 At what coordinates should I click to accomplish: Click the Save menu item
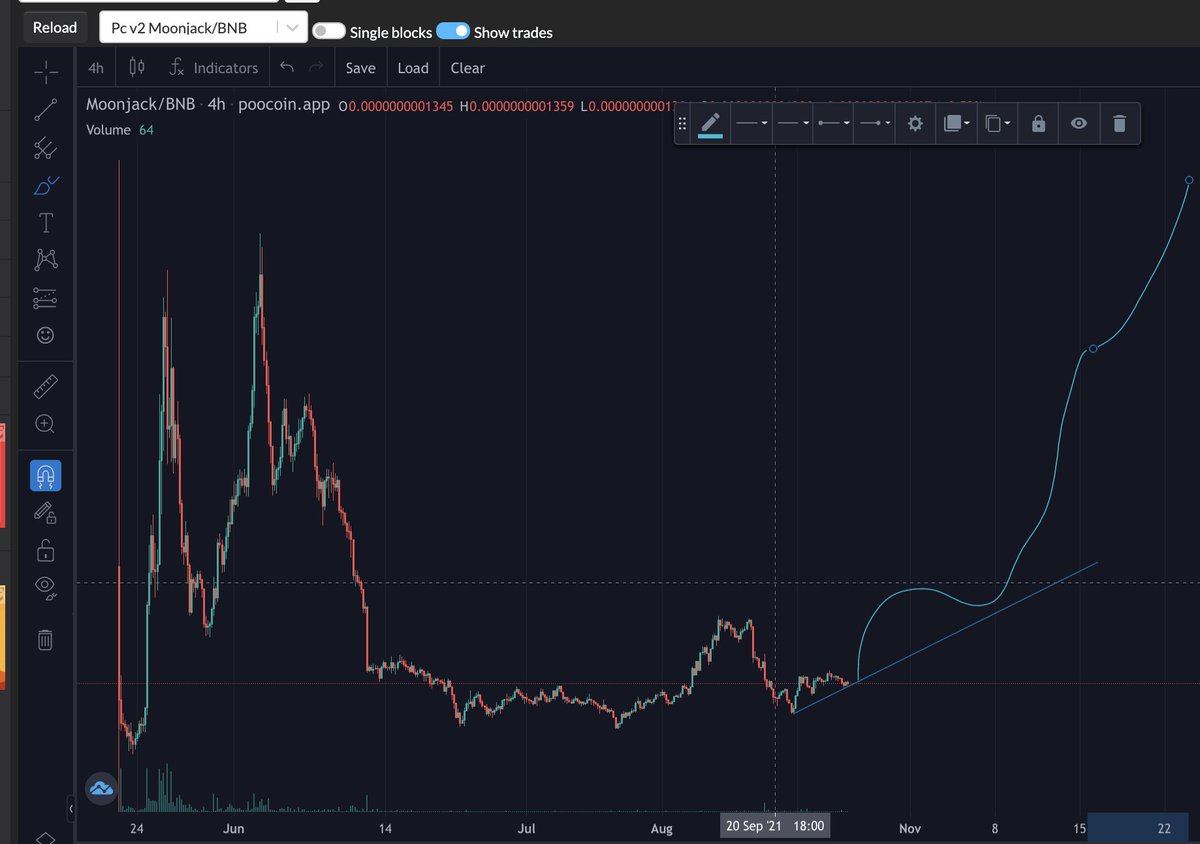[360, 67]
